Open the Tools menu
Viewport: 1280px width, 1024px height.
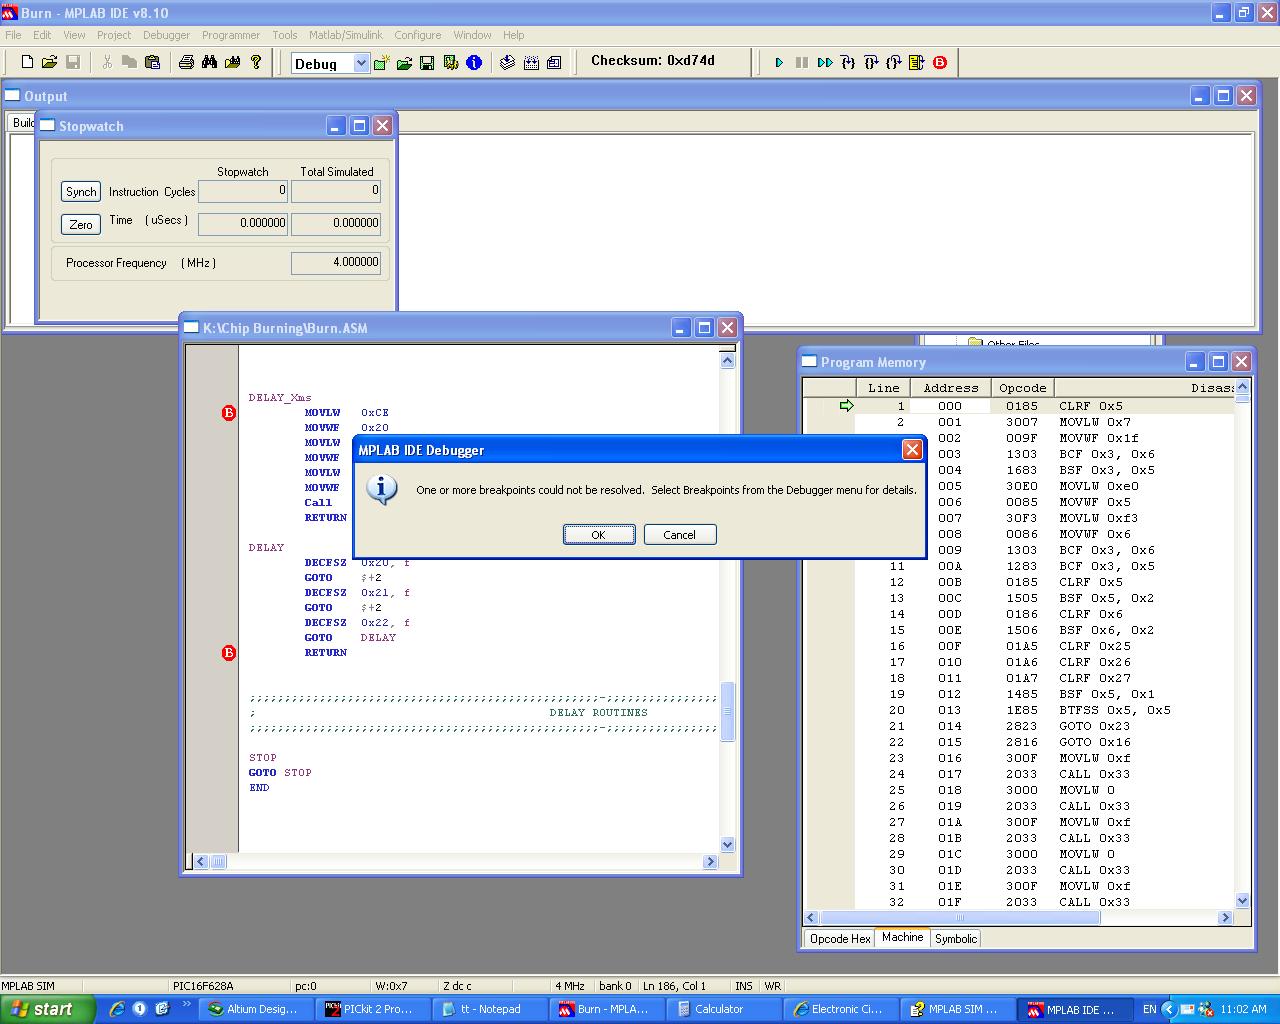point(285,35)
